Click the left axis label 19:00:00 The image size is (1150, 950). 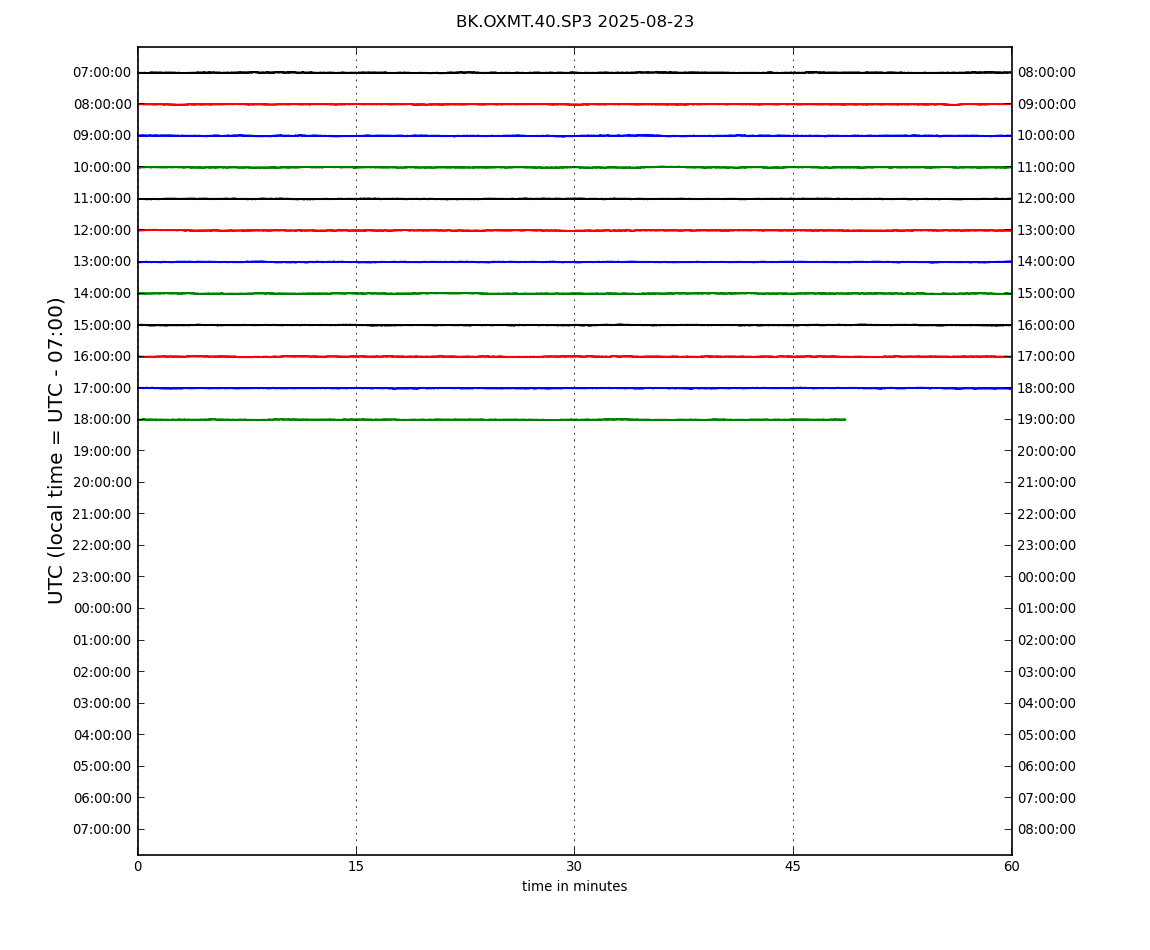pyautogui.click(x=102, y=451)
